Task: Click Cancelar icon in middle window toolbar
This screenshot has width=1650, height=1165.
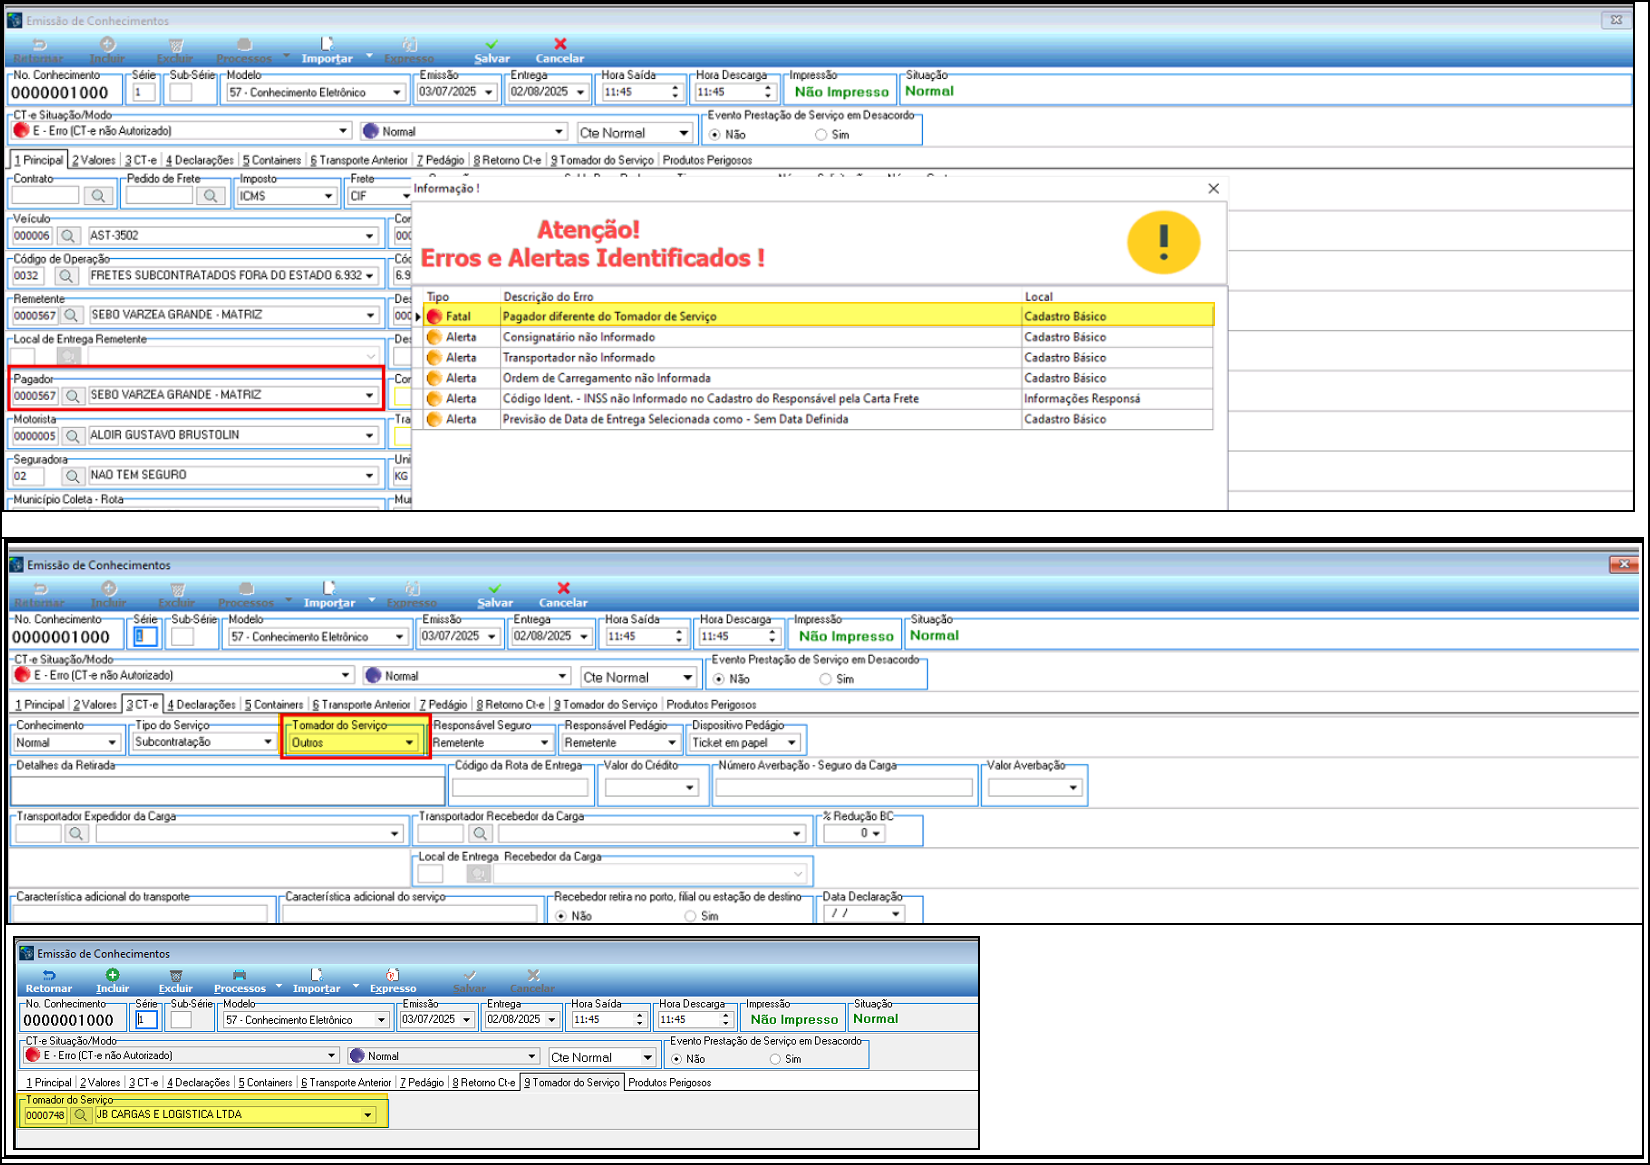Action: (563, 588)
